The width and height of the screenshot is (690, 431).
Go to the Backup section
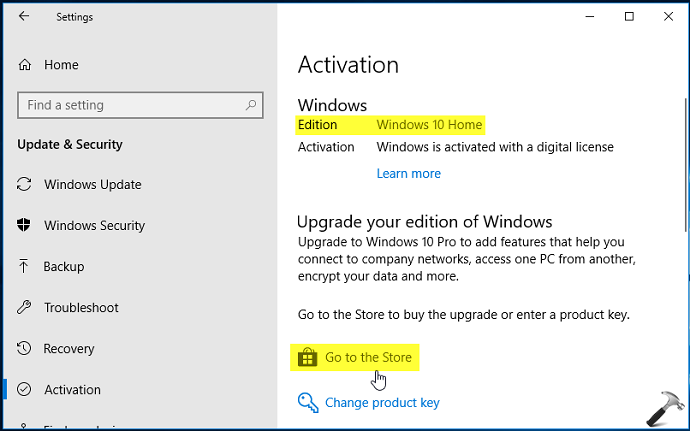[64, 266]
